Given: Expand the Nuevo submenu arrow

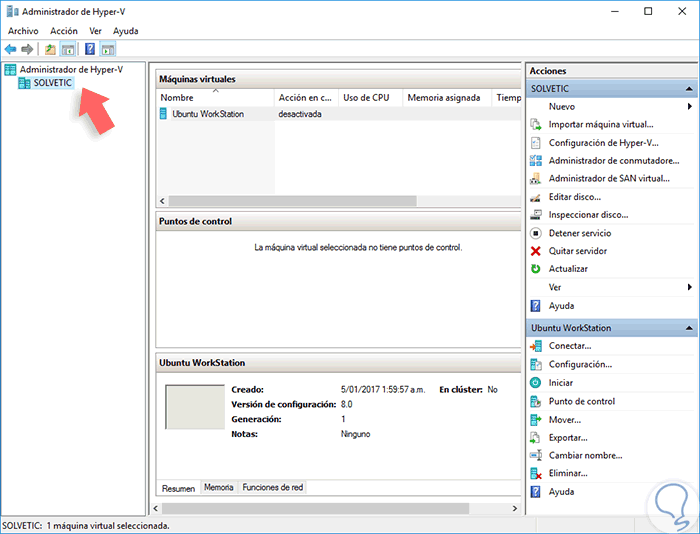Looking at the screenshot, I should coord(690,107).
